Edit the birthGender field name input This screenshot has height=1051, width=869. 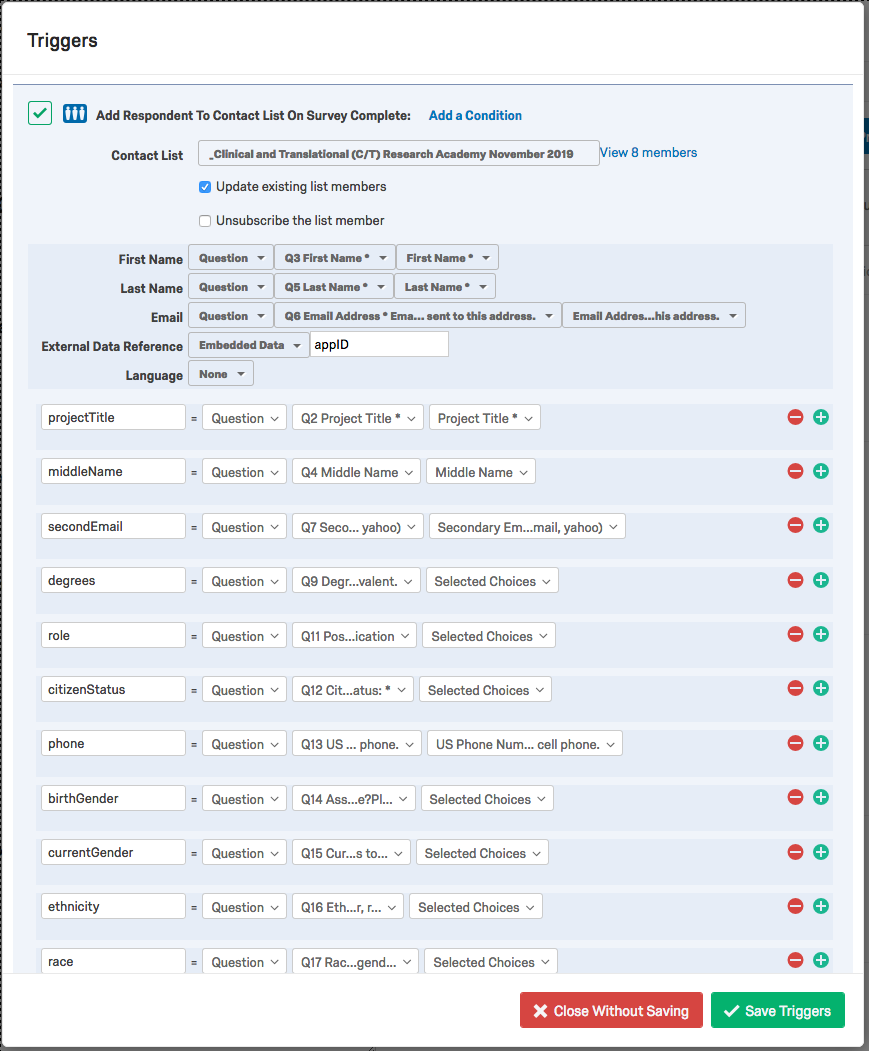113,798
